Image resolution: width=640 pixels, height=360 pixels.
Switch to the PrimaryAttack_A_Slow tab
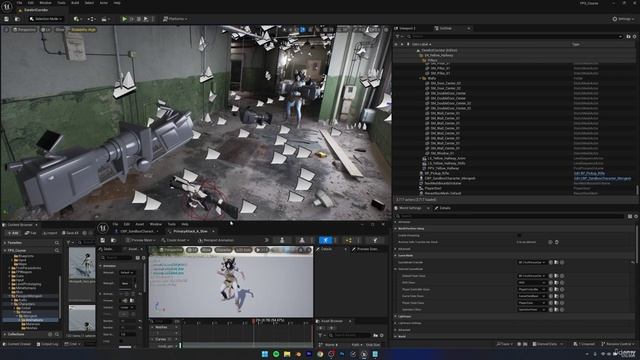191,231
